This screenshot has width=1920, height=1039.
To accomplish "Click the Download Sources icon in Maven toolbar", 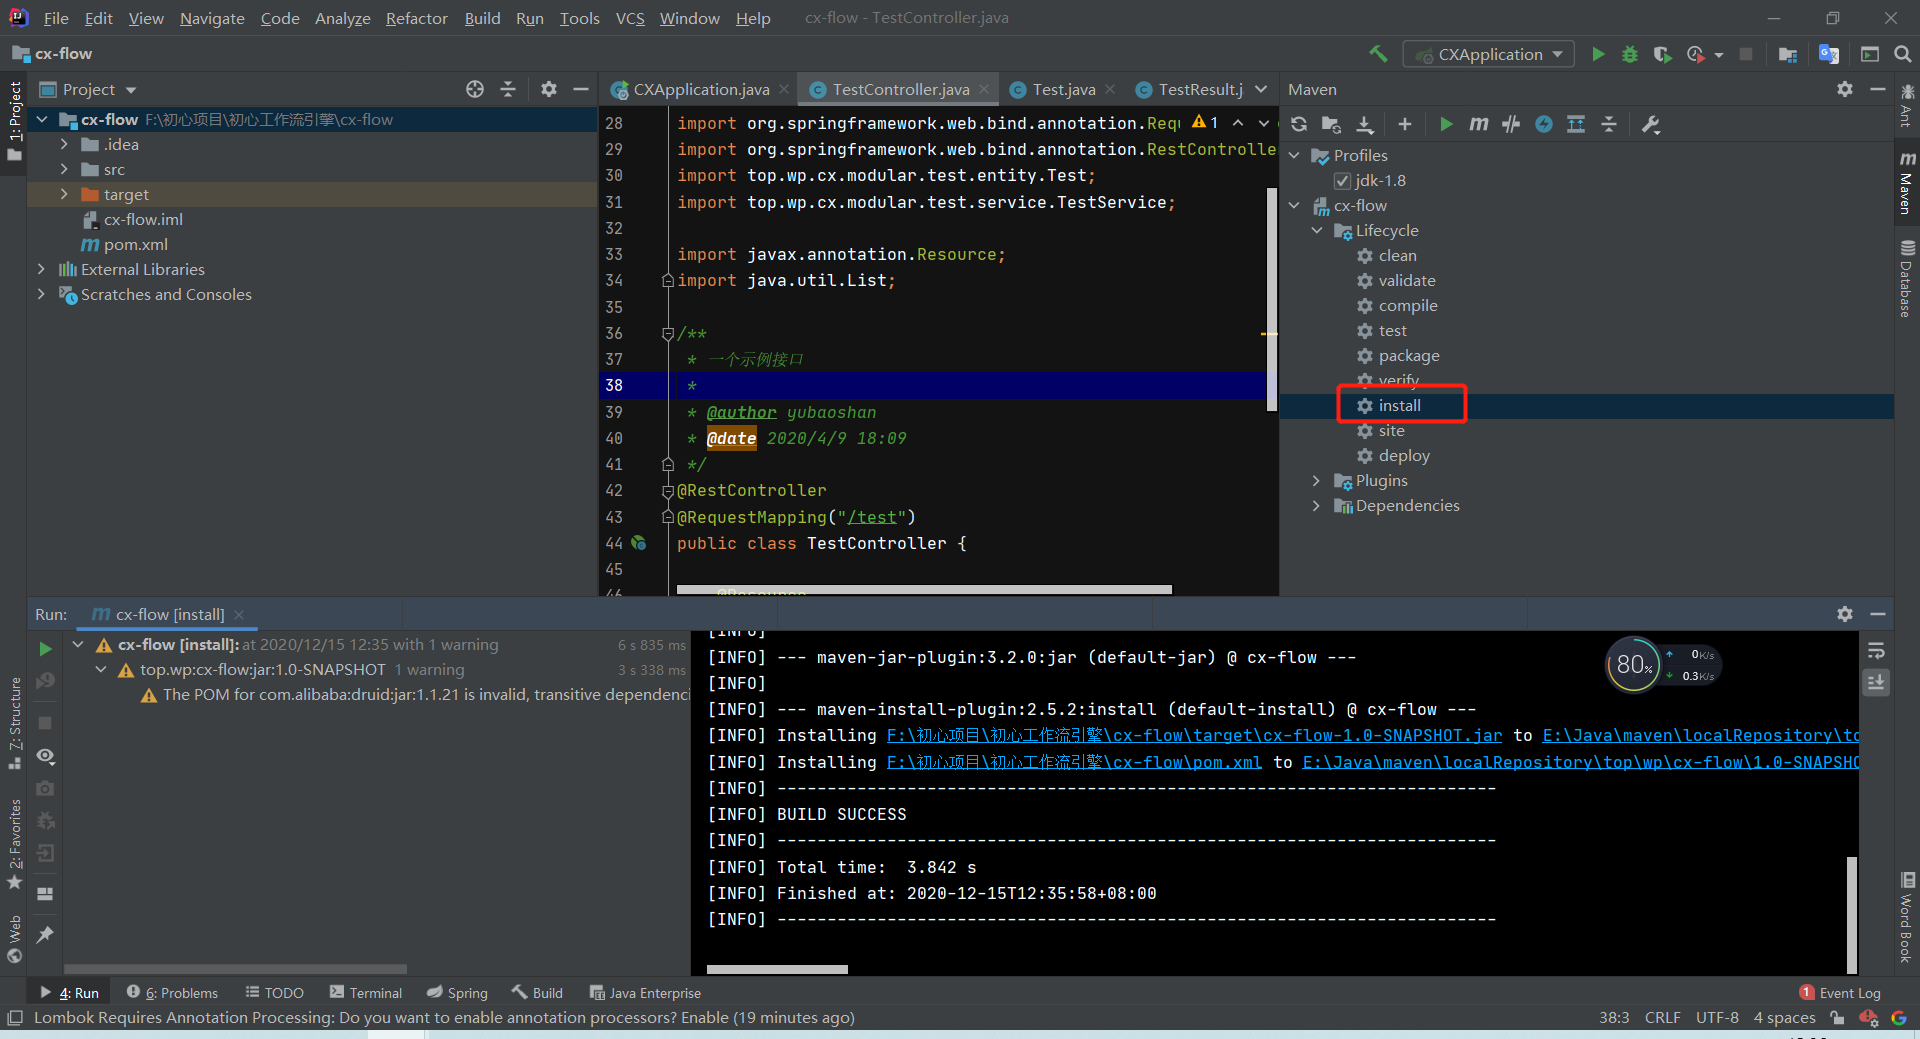I will (x=1365, y=124).
